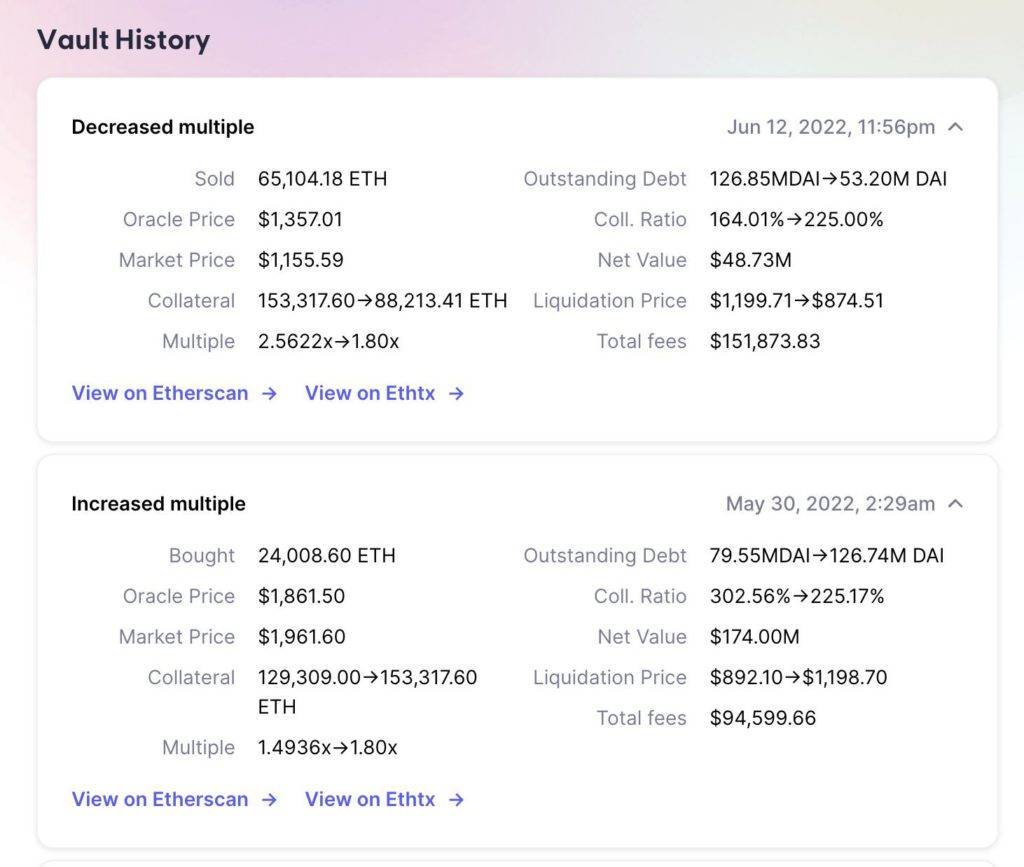This screenshot has width=1024, height=867.
Task: Click the Jun 12, 2022, 11:56pm timestamp
Action: point(831,127)
